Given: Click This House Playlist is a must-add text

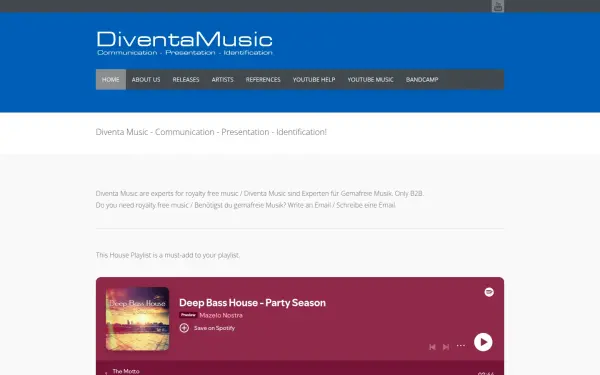Looking at the screenshot, I should coord(168,255).
